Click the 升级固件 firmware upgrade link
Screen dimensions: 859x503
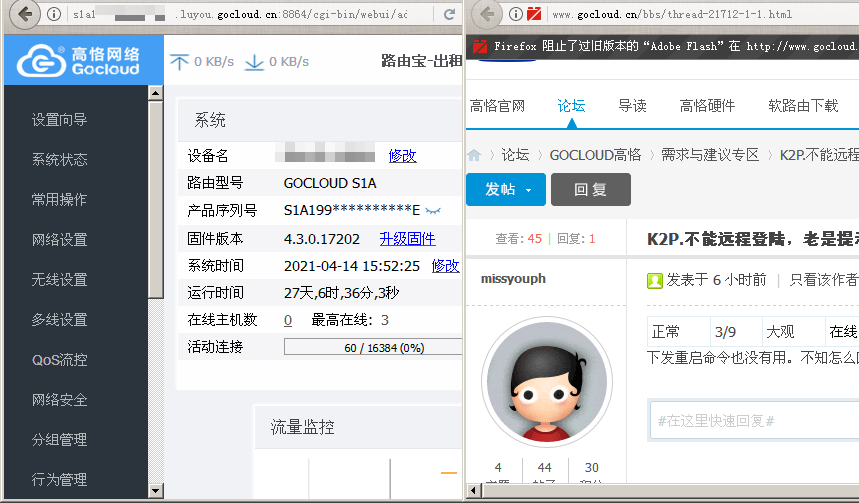[x=407, y=238]
